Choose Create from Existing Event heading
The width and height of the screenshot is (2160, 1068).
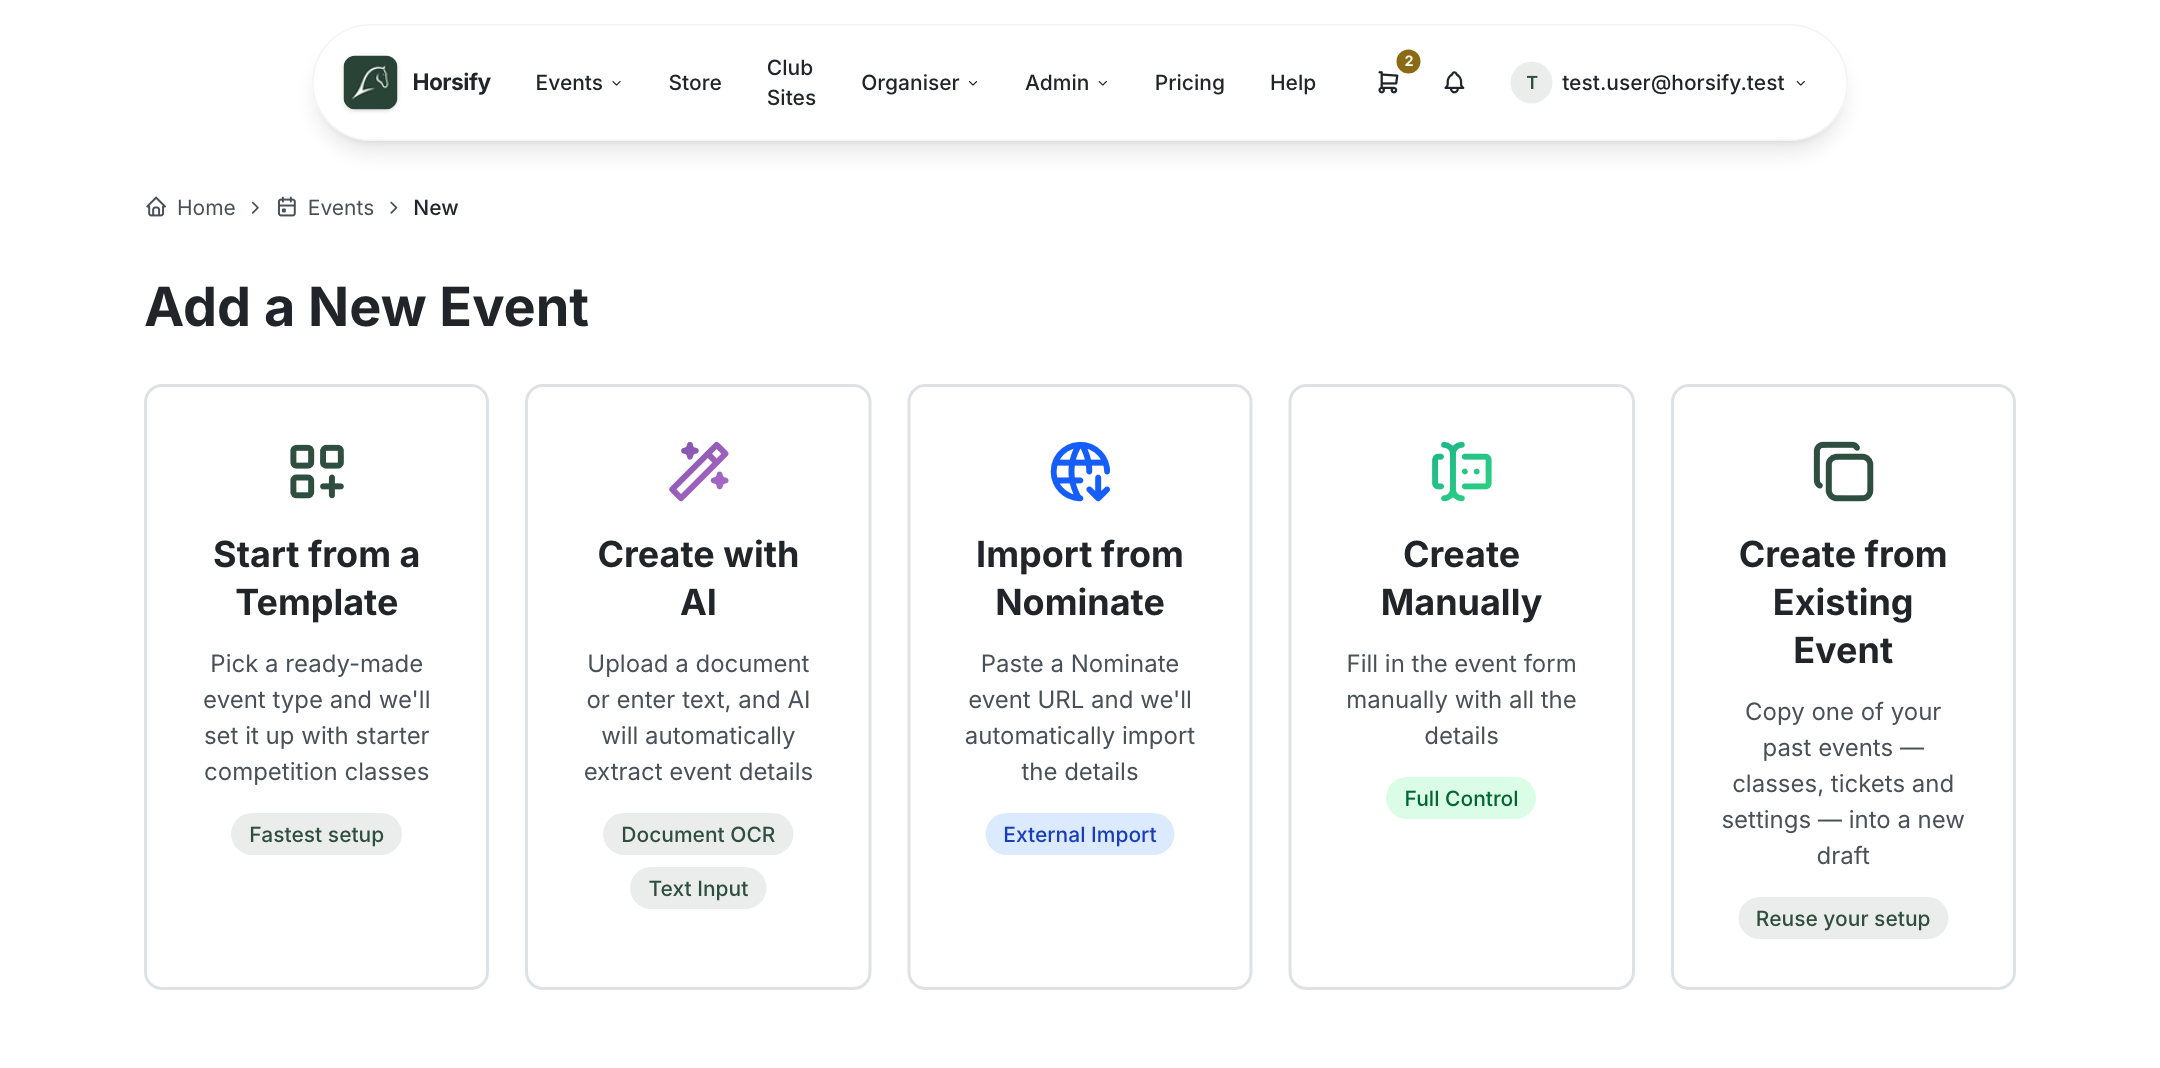coord(1843,602)
